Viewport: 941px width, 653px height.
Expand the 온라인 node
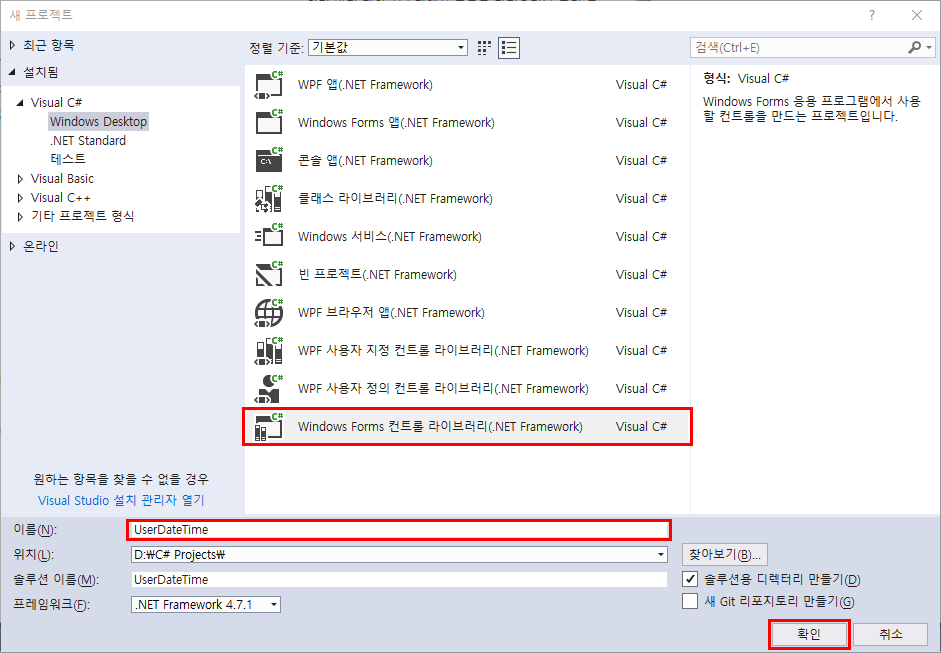tap(13, 246)
